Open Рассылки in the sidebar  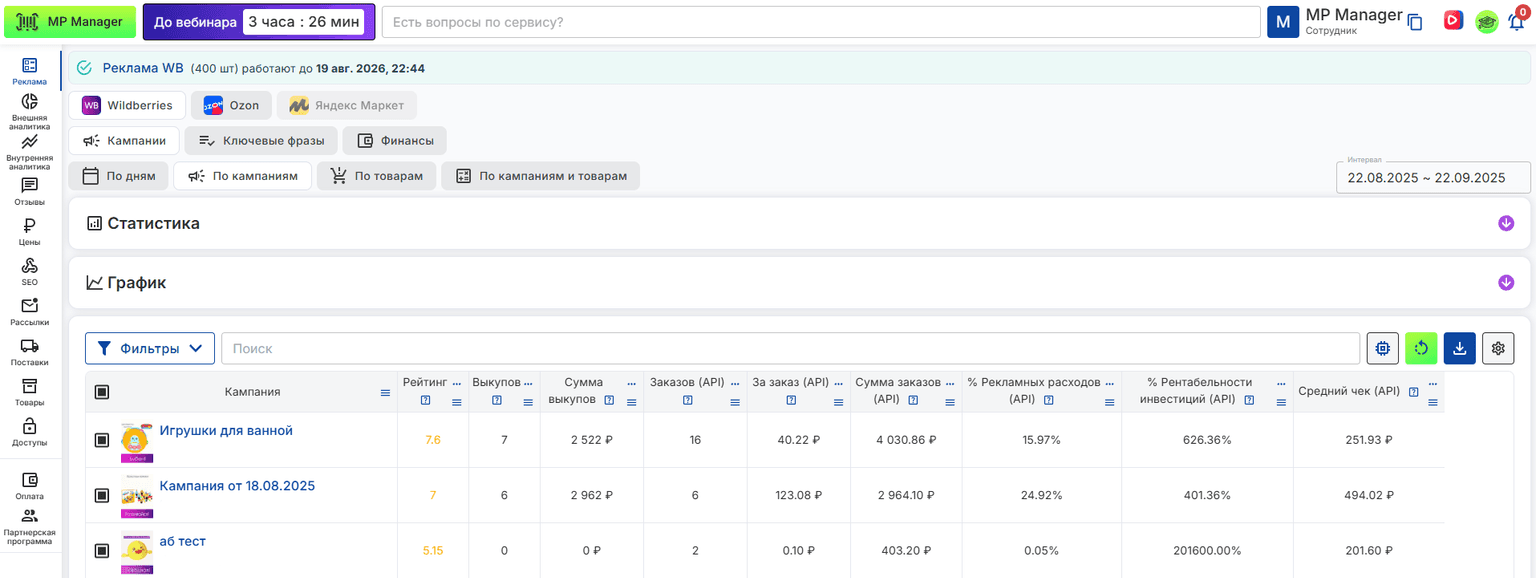point(29,311)
